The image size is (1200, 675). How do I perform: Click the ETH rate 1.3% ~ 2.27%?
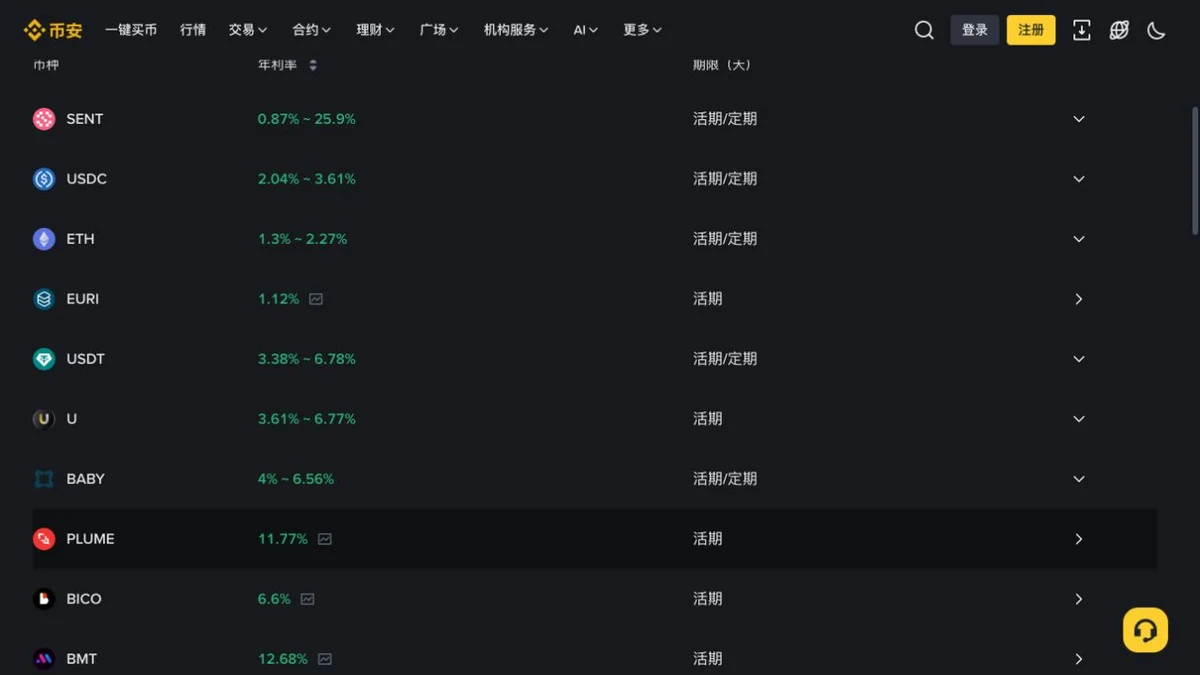tap(303, 239)
